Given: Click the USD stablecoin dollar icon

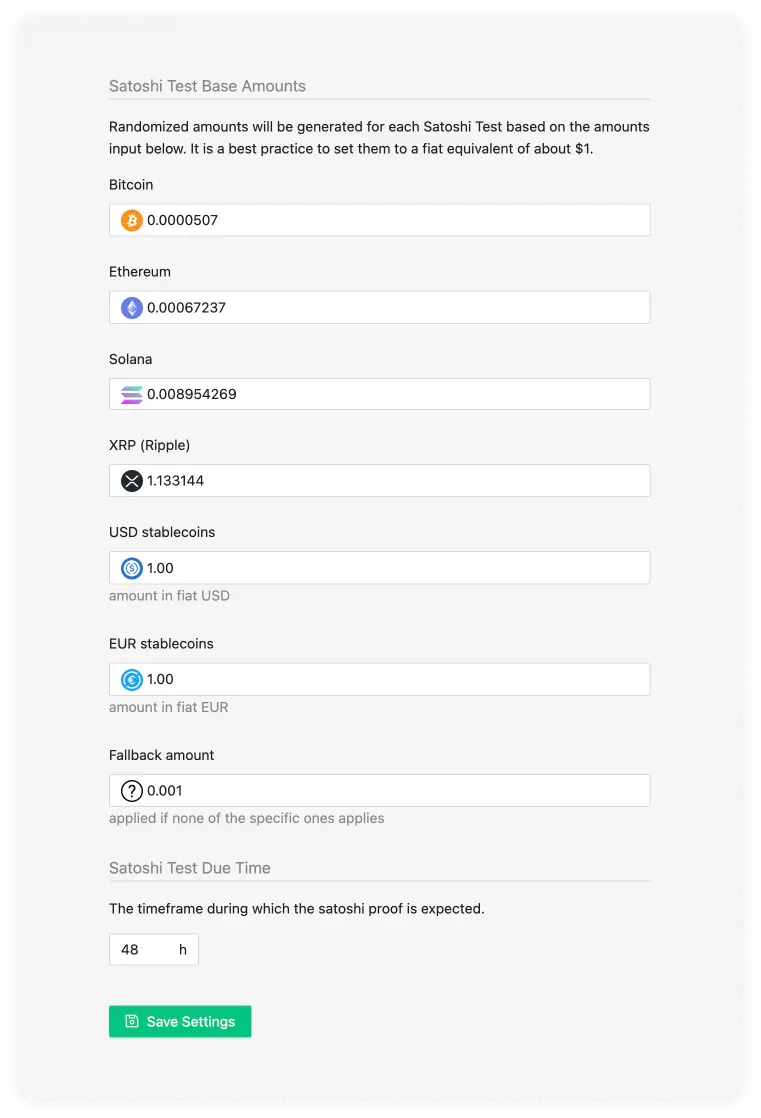Looking at the screenshot, I should pyautogui.click(x=131, y=568).
